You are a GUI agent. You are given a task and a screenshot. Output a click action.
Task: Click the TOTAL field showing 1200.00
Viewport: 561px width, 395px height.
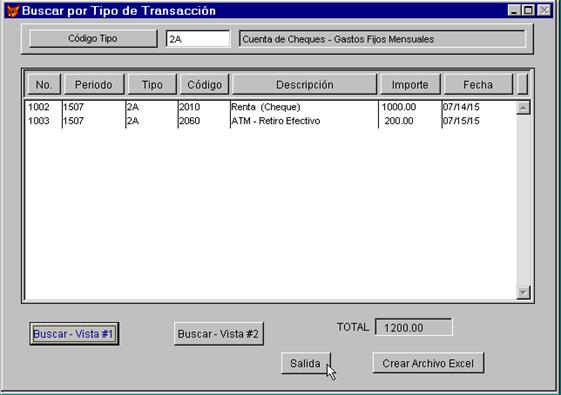(414, 327)
